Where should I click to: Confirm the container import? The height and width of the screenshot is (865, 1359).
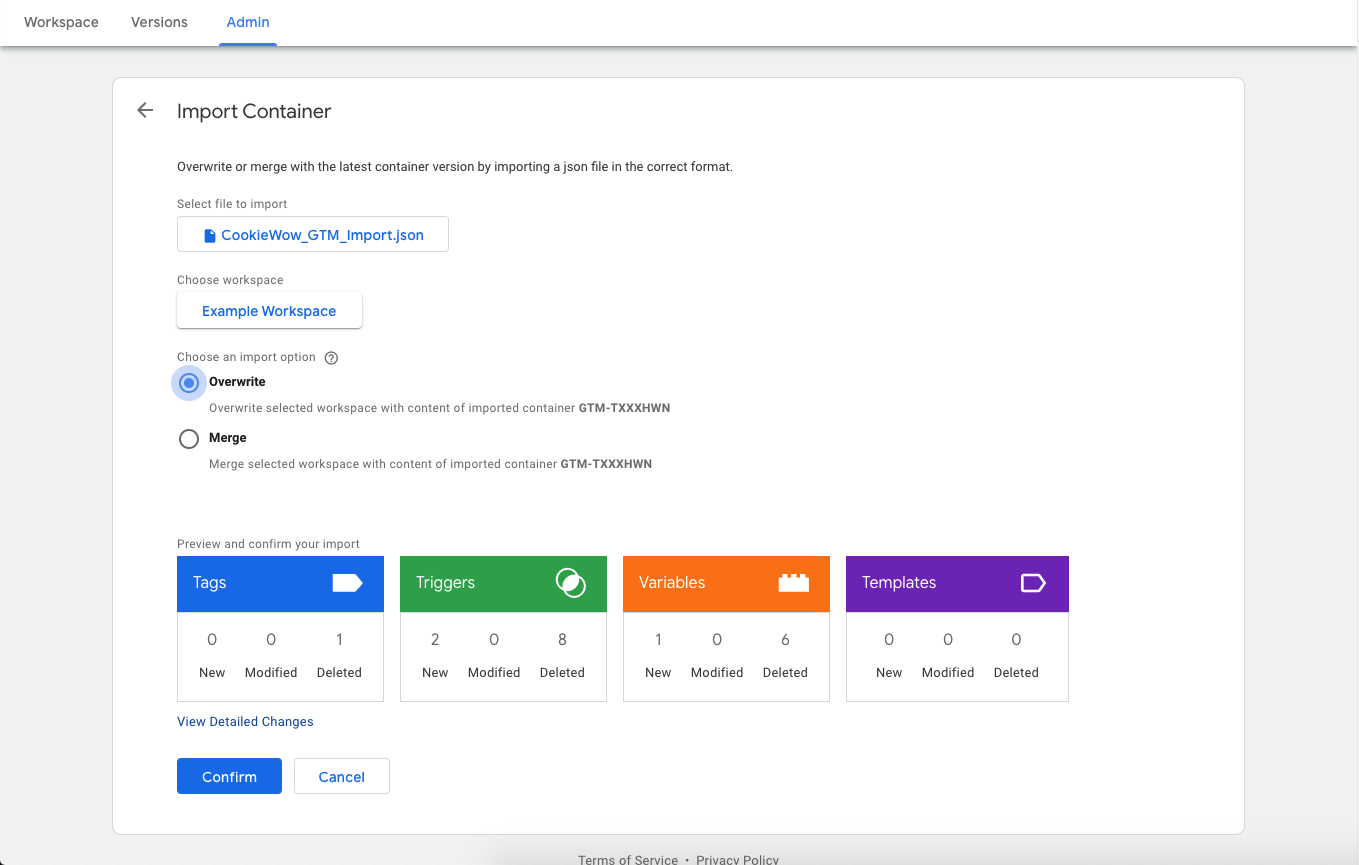(229, 777)
